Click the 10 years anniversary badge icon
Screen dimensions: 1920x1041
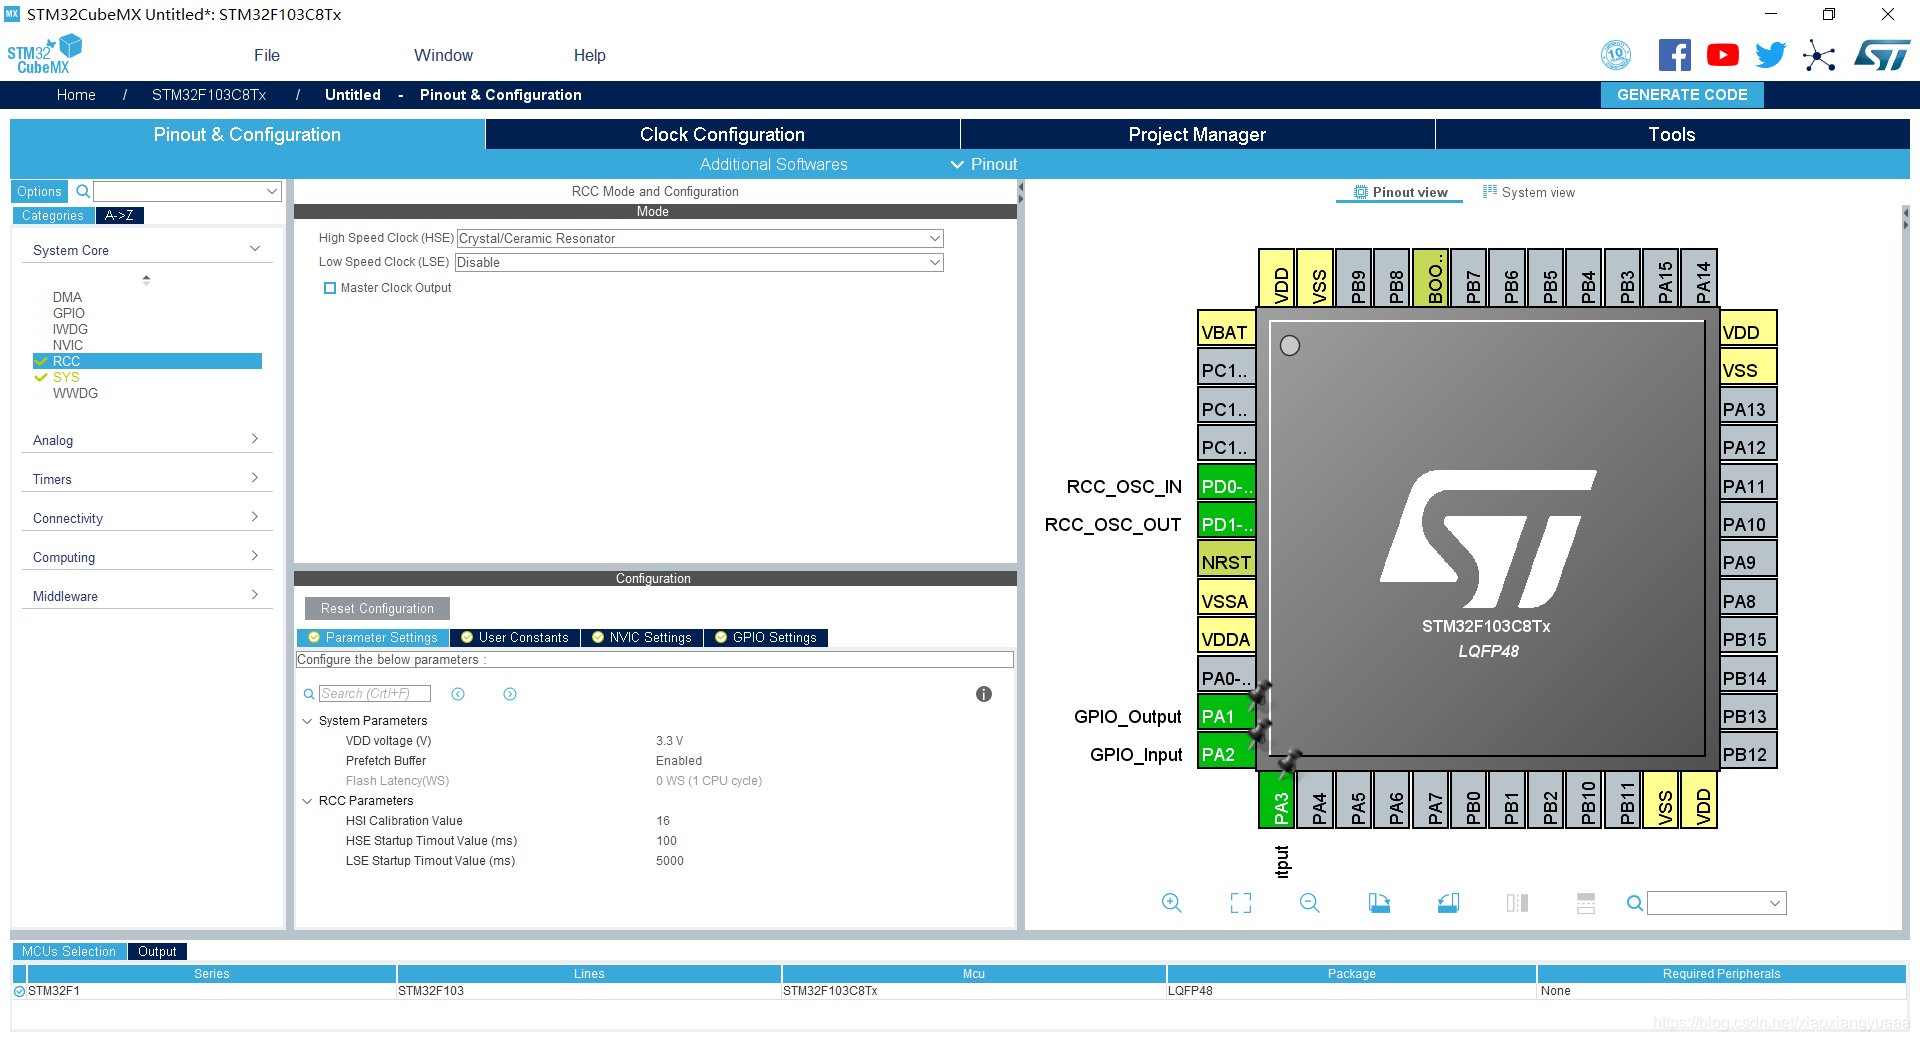coord(1616,55)
